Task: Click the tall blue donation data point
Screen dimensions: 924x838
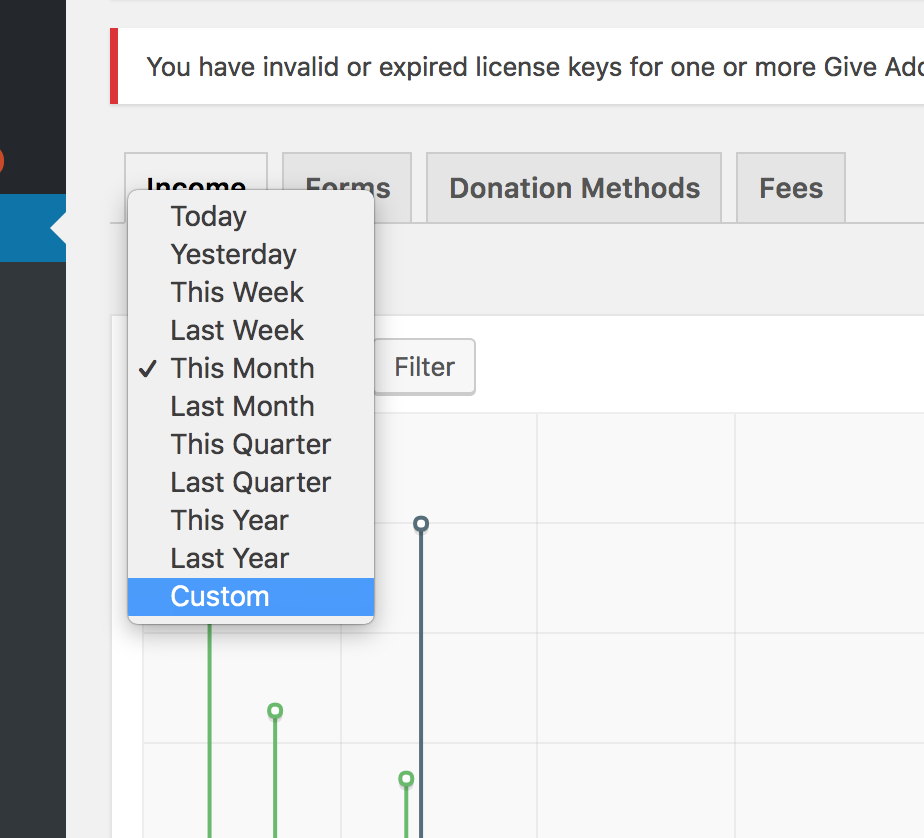Action: (x=420, y=523)
